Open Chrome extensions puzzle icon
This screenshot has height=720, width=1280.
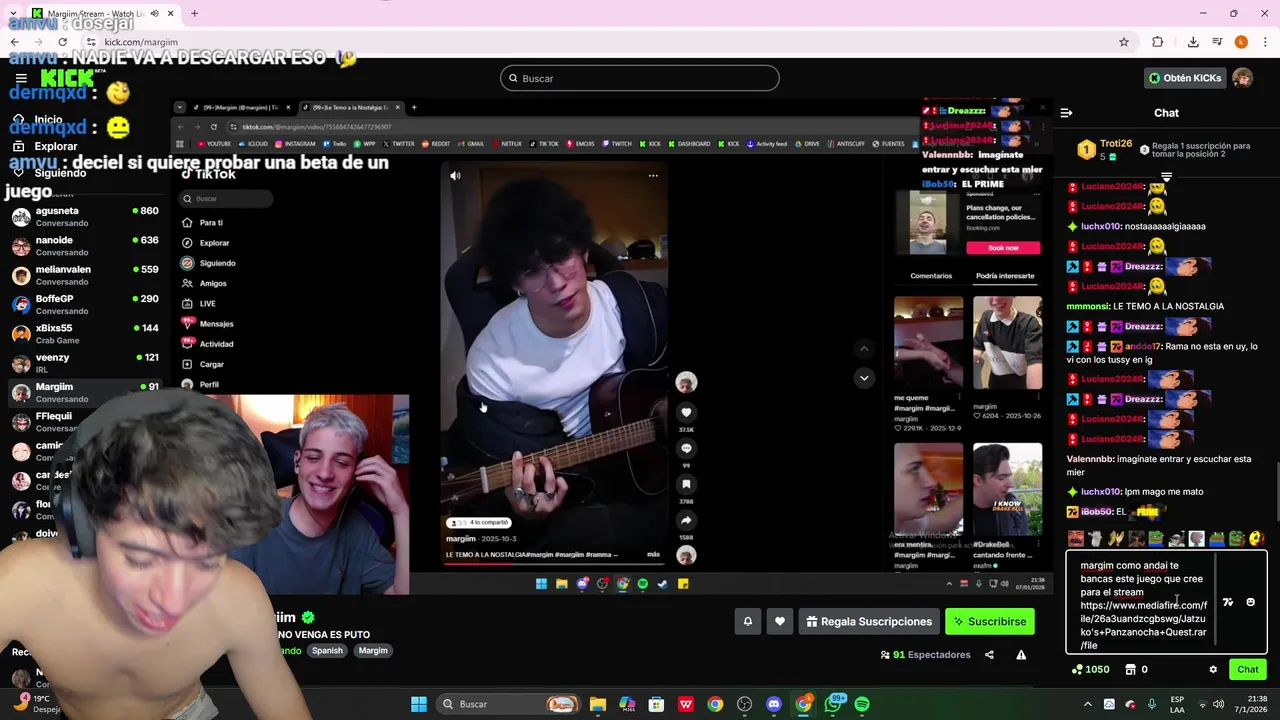pyautogui.click(x=1158, y=42)
